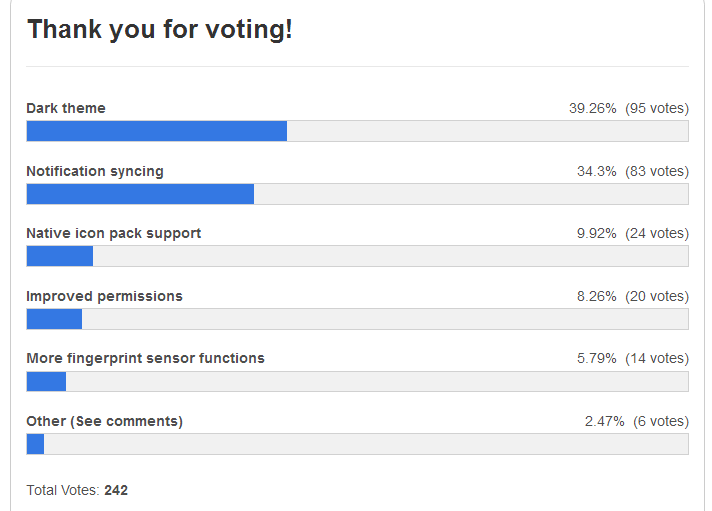The image size is (712, 511).
Task: Select the Improved permissions progress bar
Action: click(357, 319)
